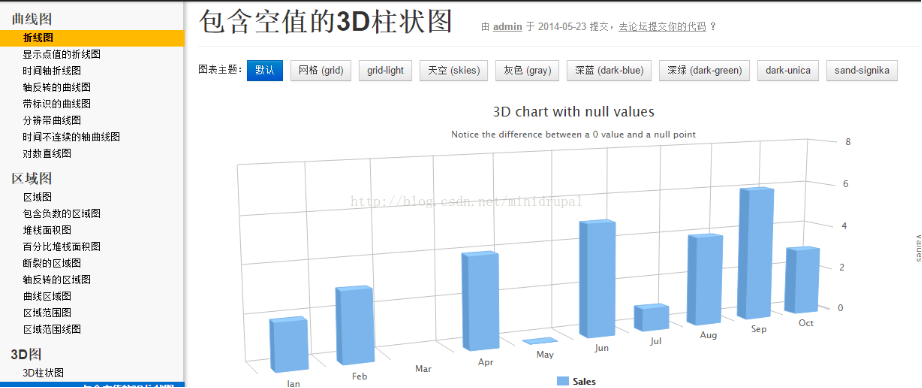922x388 pixels.
Task: Open 折线图 in the sidebar
Action: (38, 38)
